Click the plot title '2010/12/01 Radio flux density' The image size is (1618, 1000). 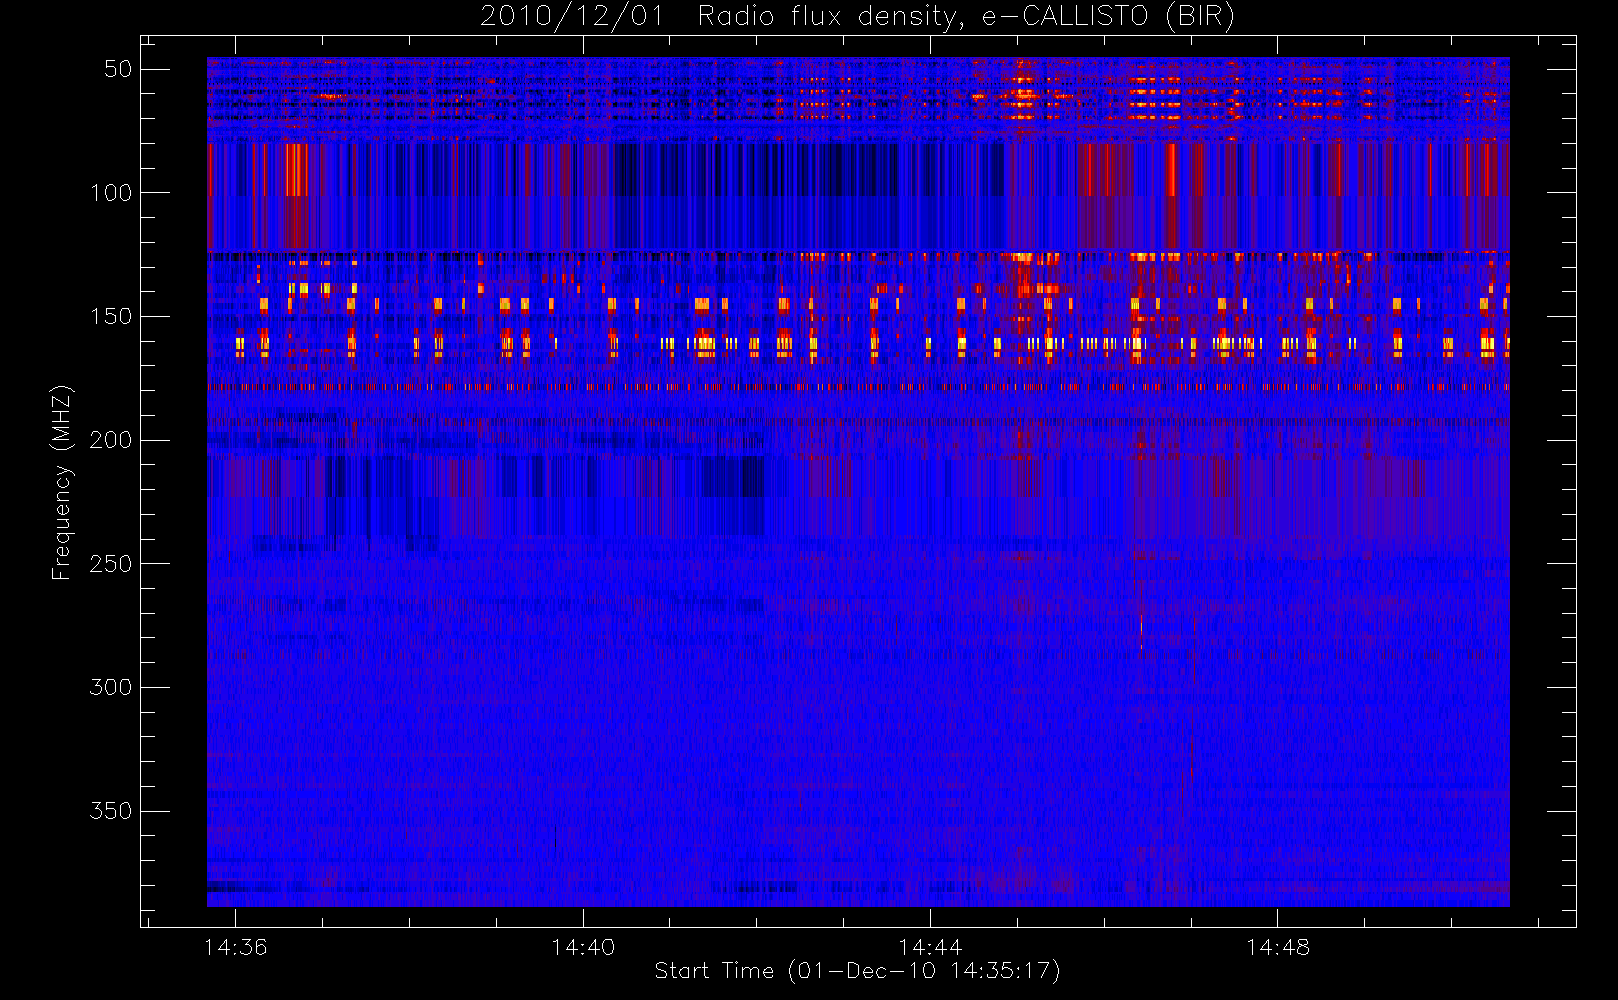[857, 17]
